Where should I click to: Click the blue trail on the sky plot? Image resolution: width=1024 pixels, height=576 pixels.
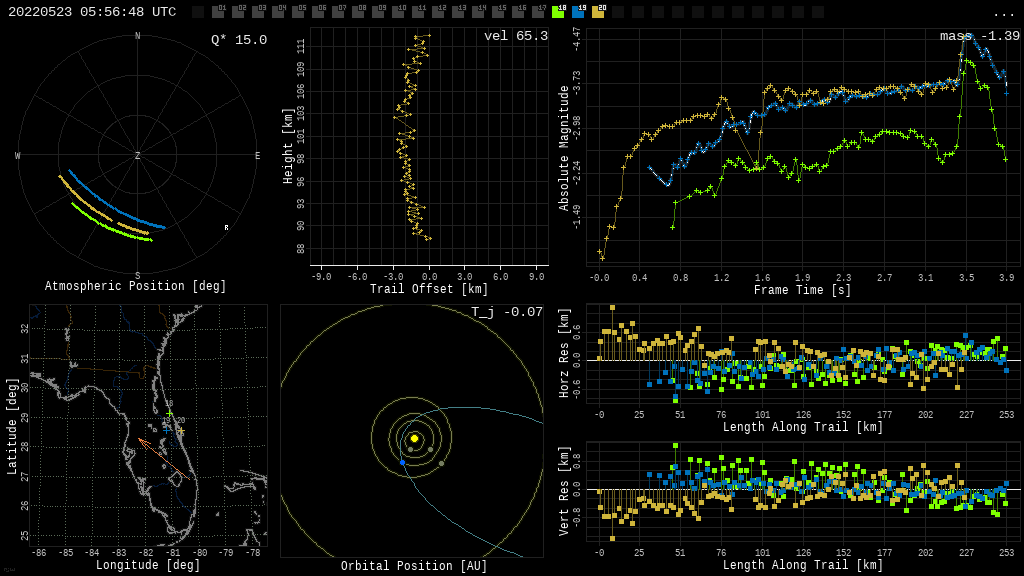point(110,205)
